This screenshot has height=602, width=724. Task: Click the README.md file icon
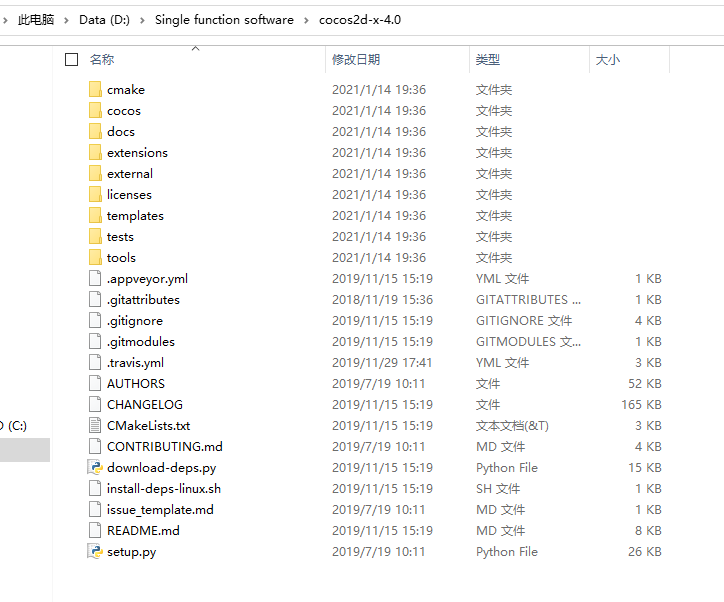tap(95, 530)
